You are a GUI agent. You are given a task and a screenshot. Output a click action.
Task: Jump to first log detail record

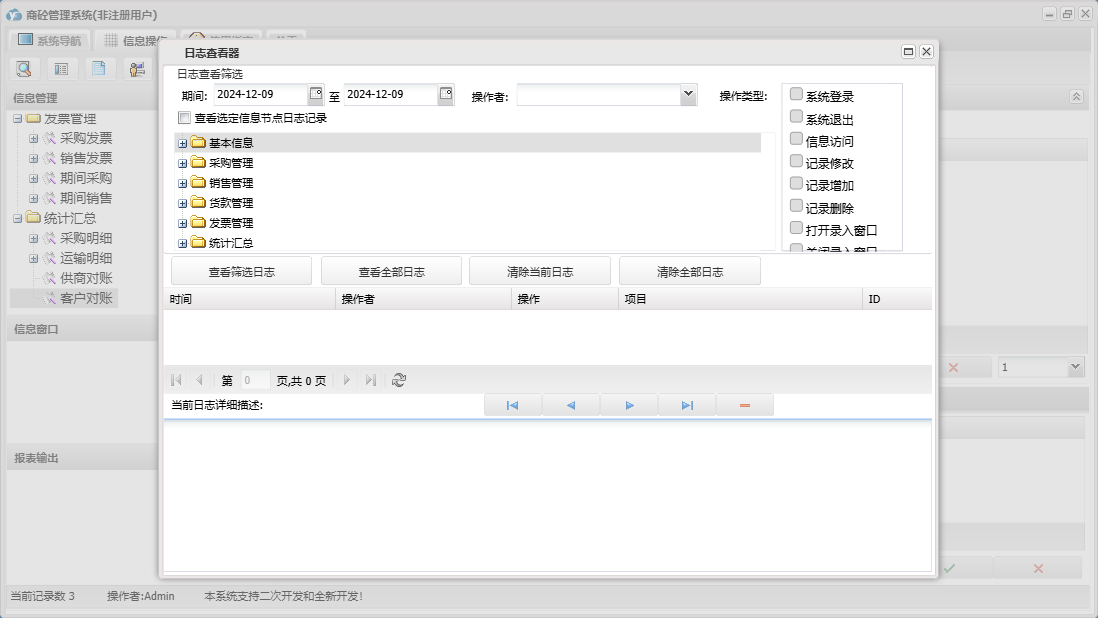[512, 405]
